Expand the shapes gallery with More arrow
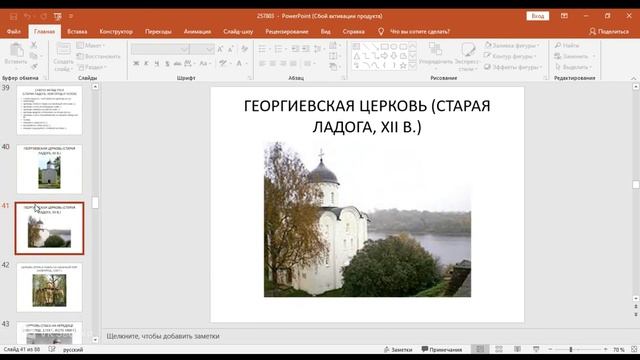Viewport: 640px width, 360px height. coord(412,65)
